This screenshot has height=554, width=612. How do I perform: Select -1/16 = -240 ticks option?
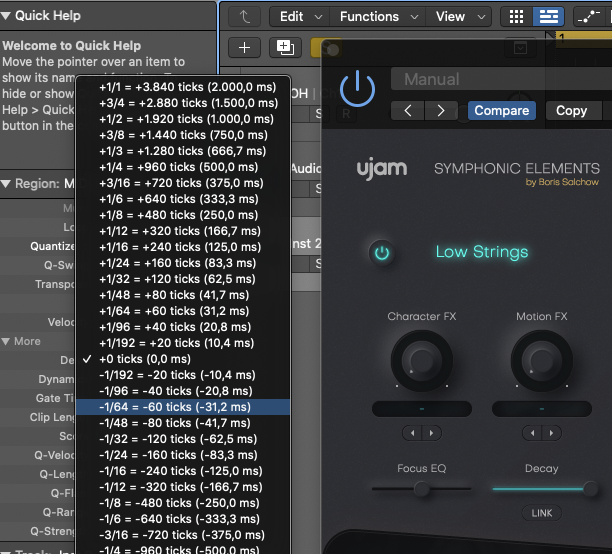point(183,471)
